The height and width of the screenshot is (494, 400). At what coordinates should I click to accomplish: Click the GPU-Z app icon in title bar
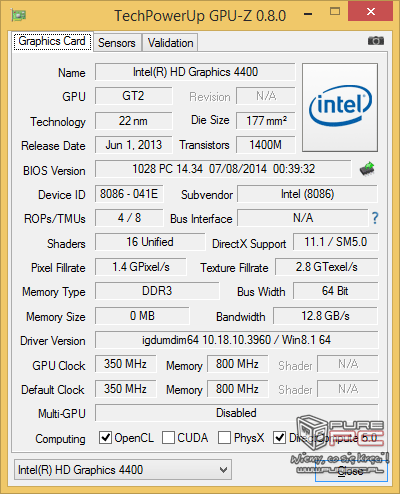pyautogui.click(x=19, y=15)
